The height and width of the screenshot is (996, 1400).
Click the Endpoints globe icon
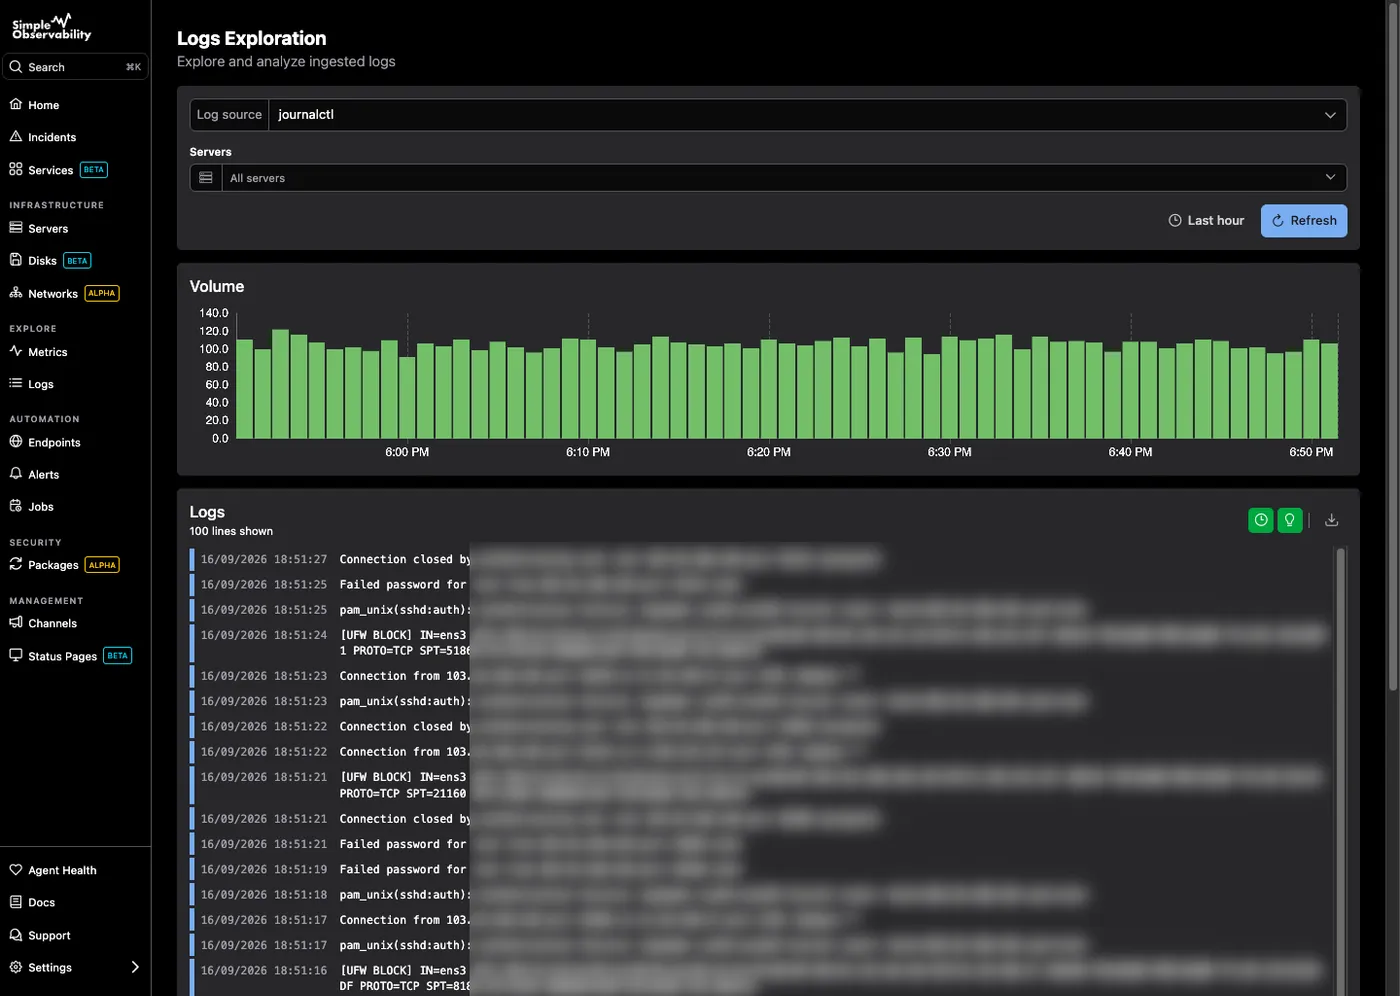pos(16,442)
